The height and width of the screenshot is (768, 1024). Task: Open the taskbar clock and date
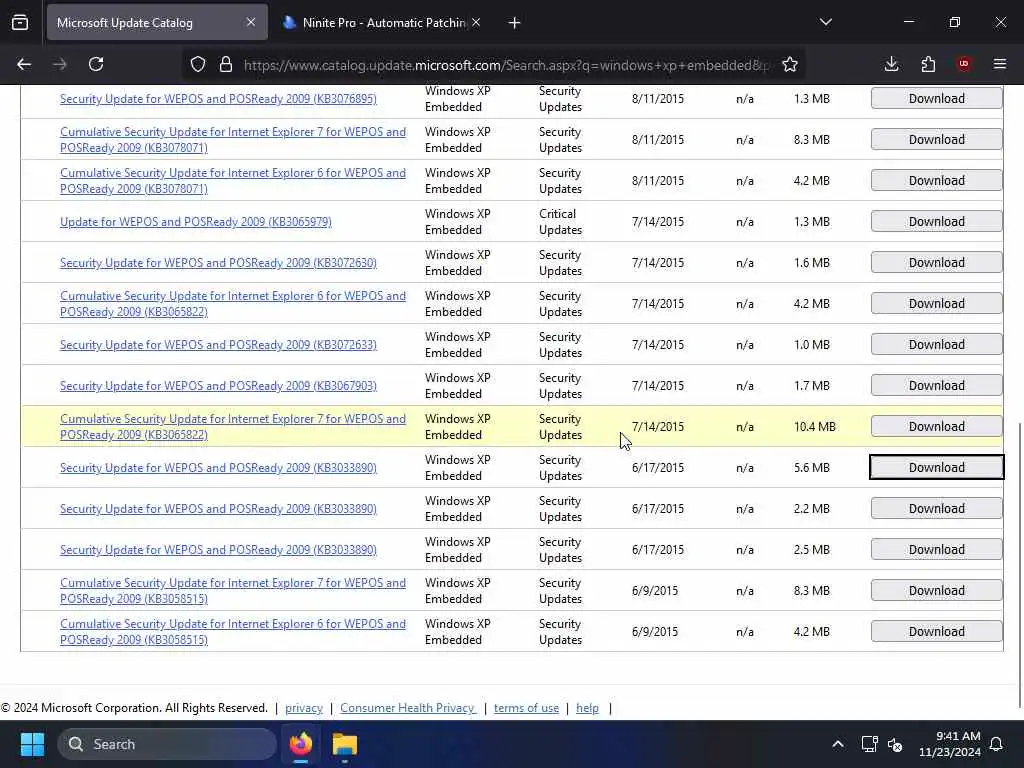tap(950, 744)
